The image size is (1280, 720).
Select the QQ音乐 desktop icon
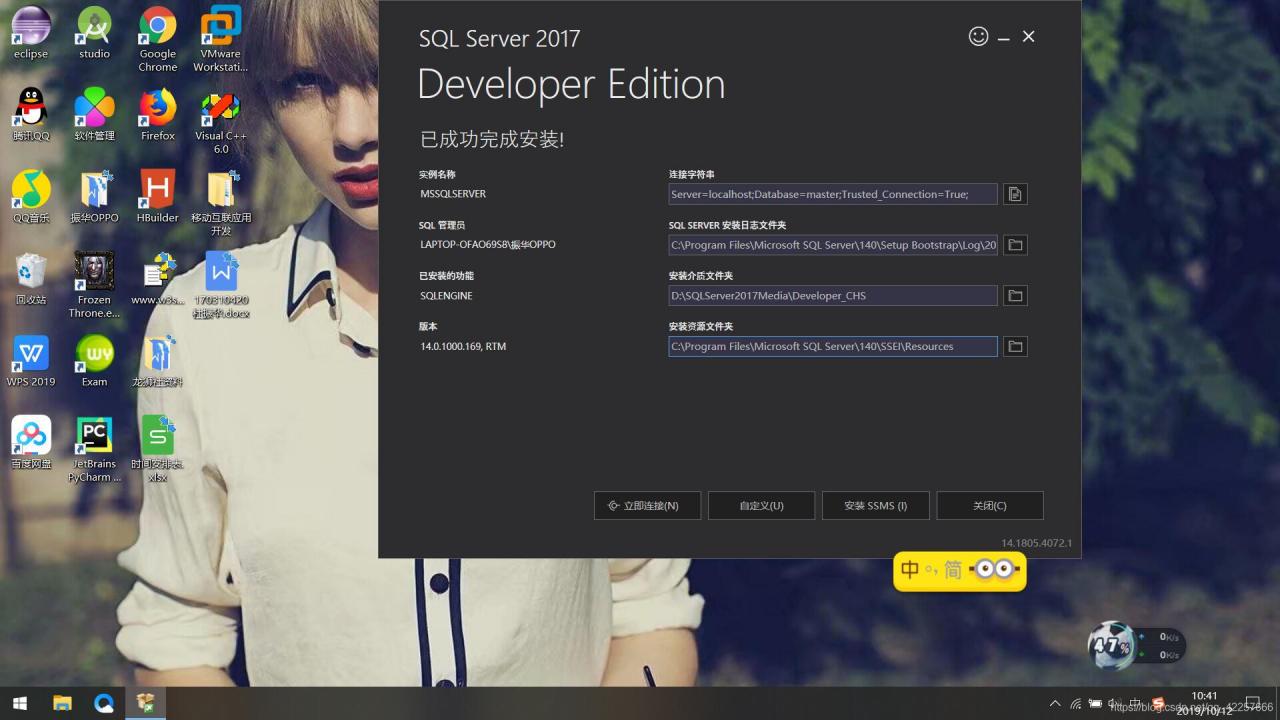pos(31,196)
